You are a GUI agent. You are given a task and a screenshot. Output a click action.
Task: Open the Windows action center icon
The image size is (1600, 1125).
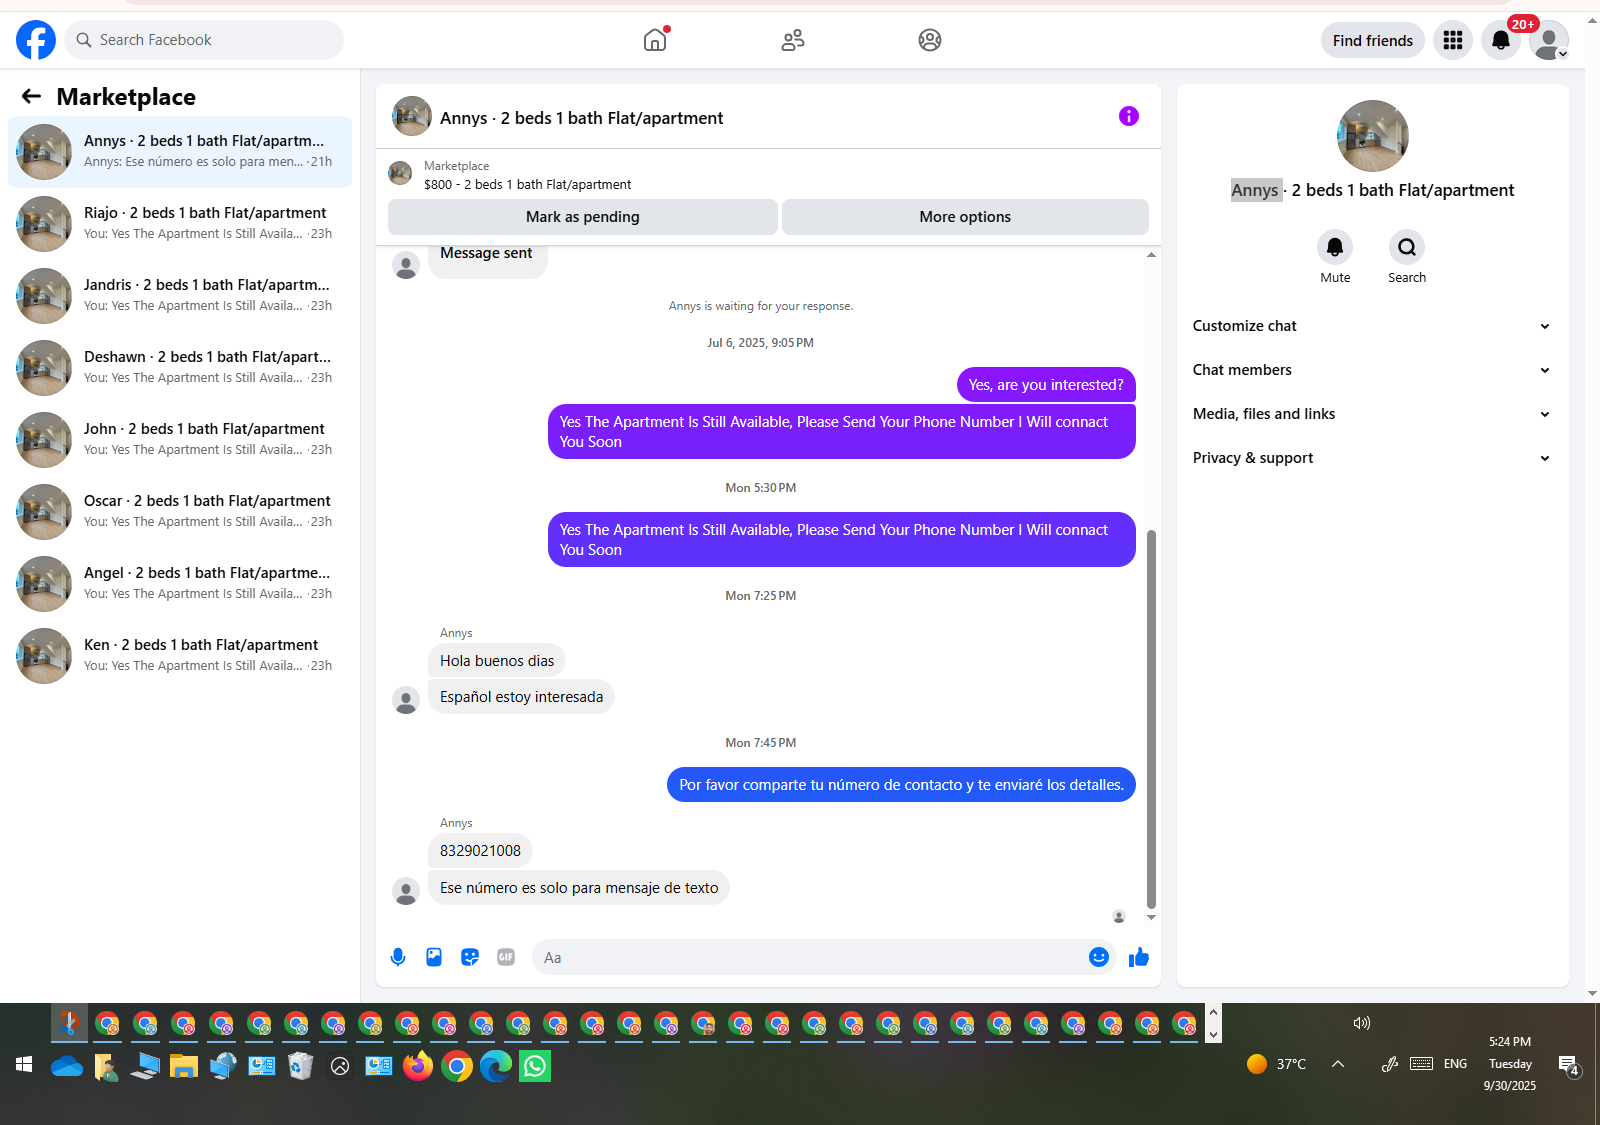point(1569,1066)
